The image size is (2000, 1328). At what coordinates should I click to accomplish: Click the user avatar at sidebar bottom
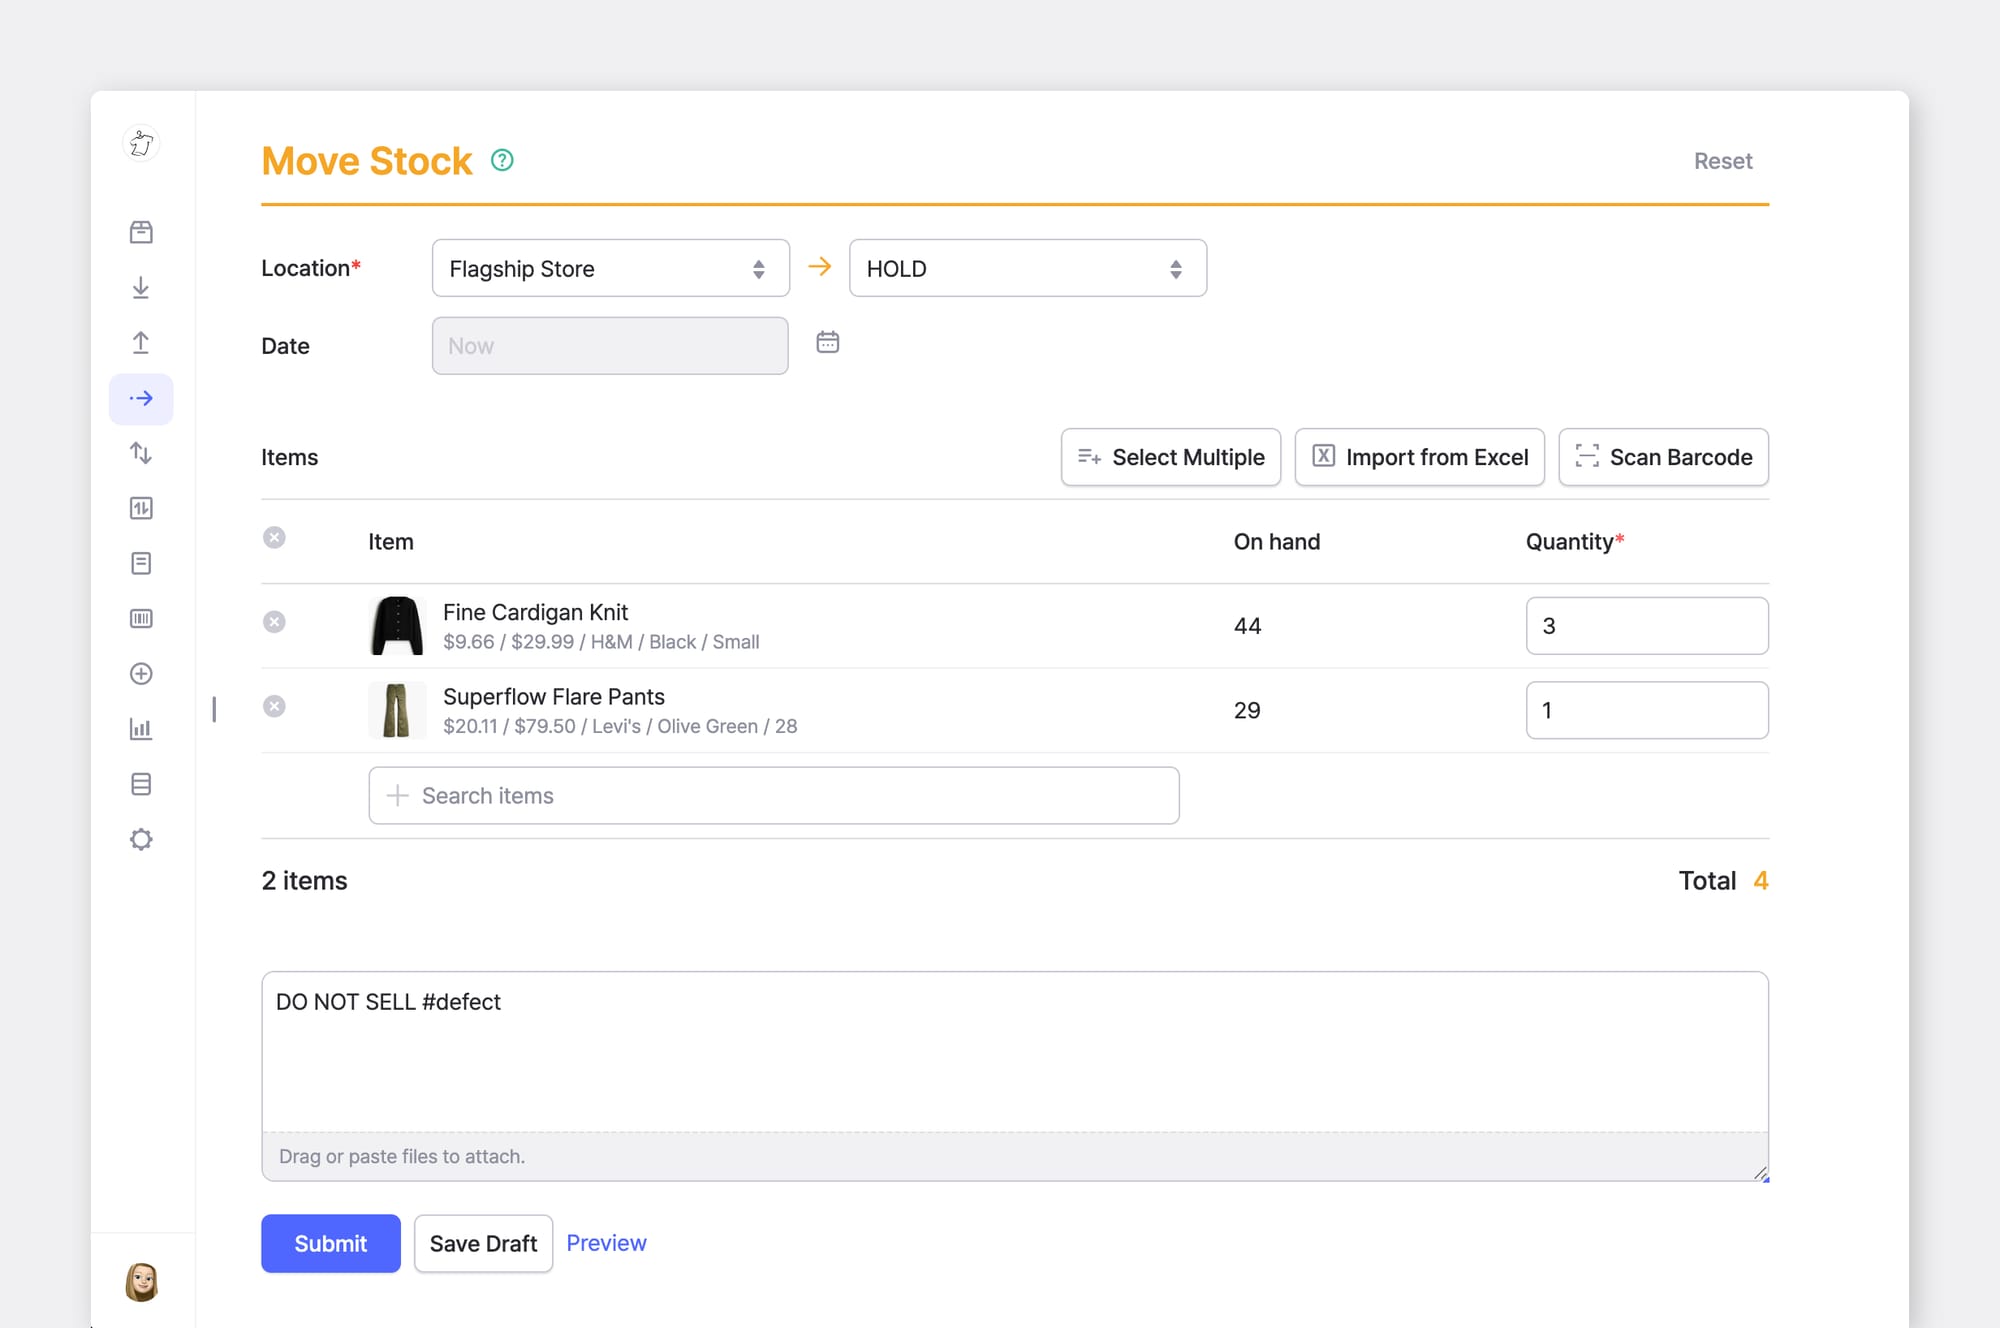coord(141,1282)
